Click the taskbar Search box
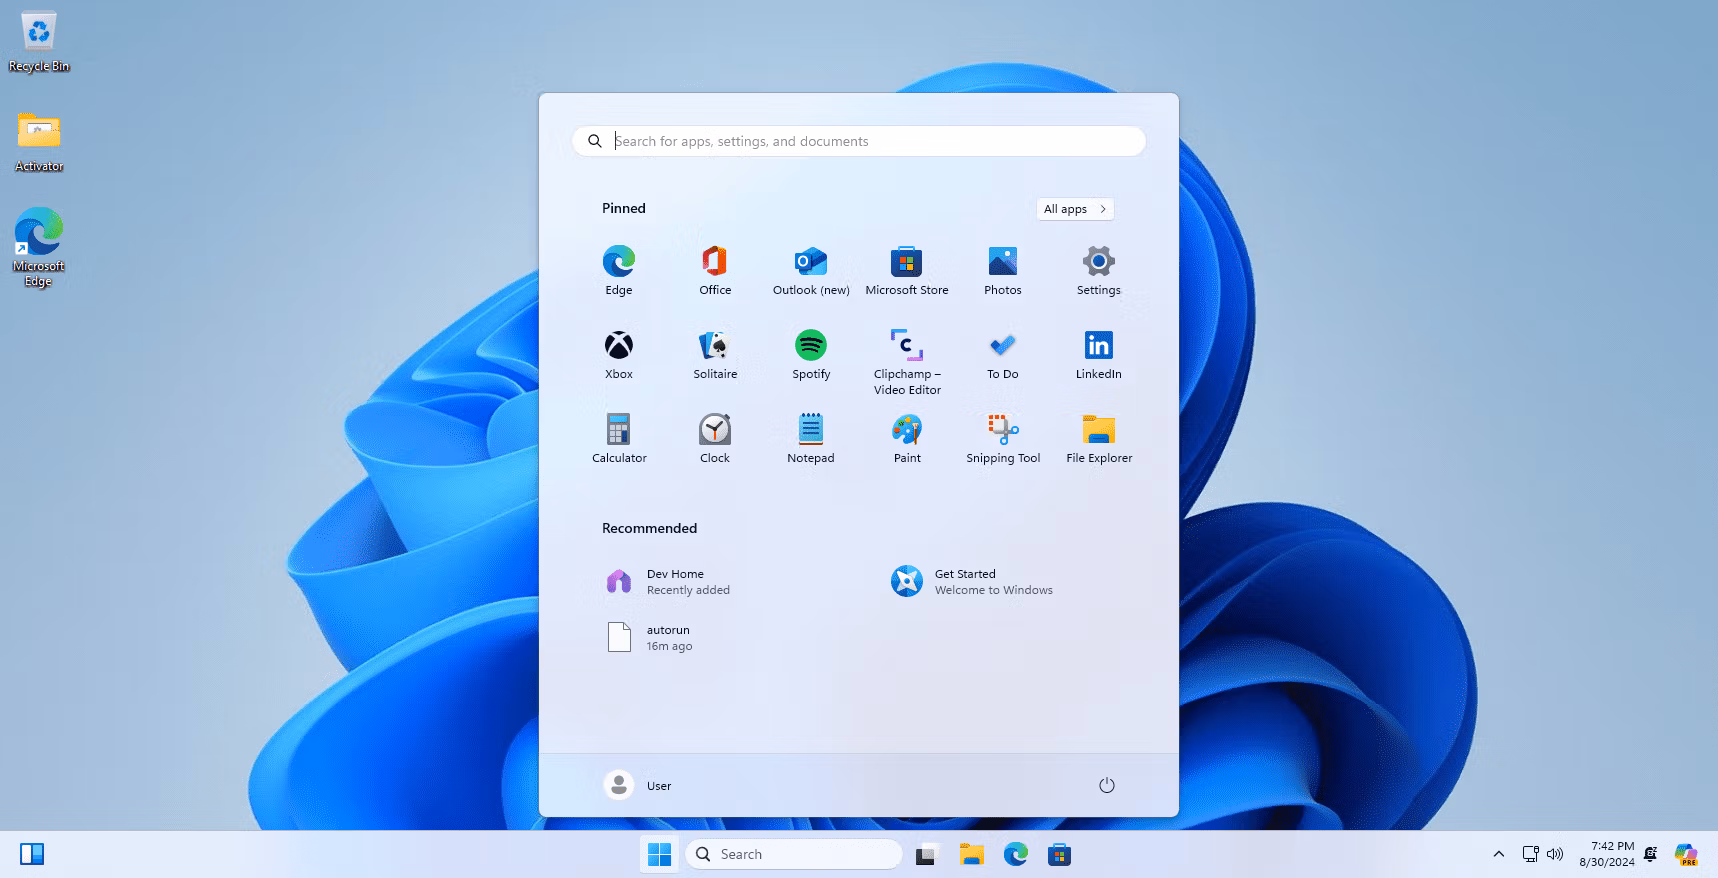The image size is (1718, 878). coord(794,854)
